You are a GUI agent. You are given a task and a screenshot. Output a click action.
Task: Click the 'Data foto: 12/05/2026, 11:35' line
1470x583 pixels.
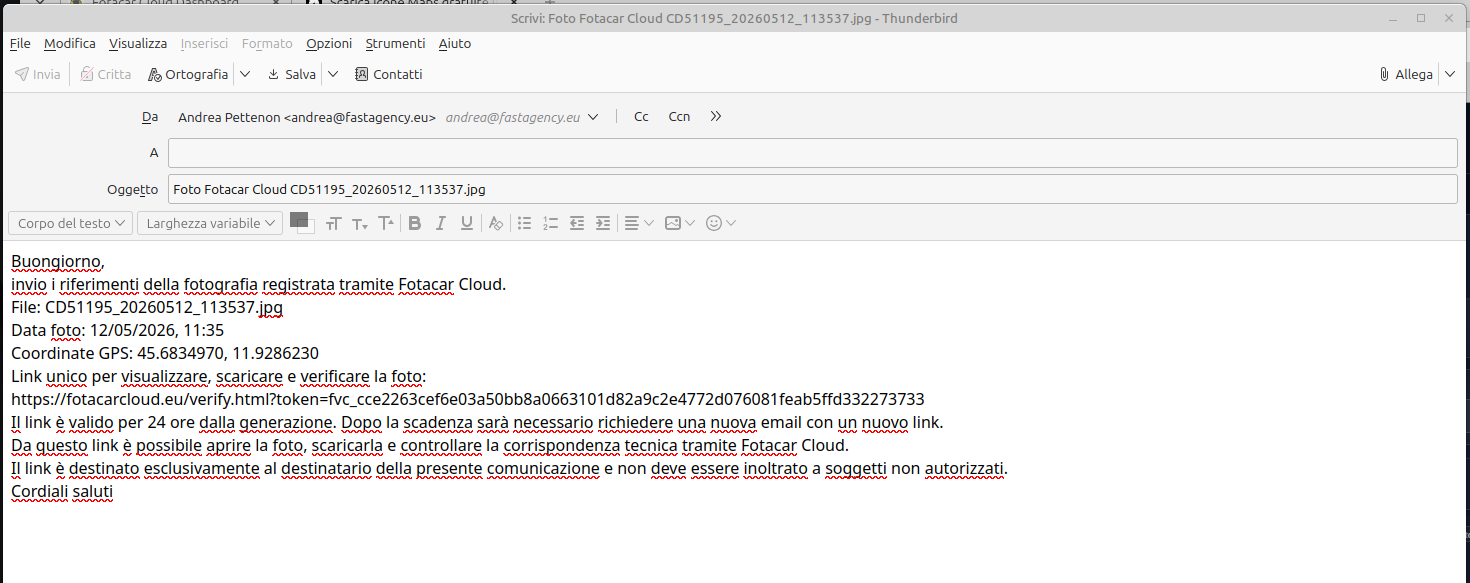117,330
